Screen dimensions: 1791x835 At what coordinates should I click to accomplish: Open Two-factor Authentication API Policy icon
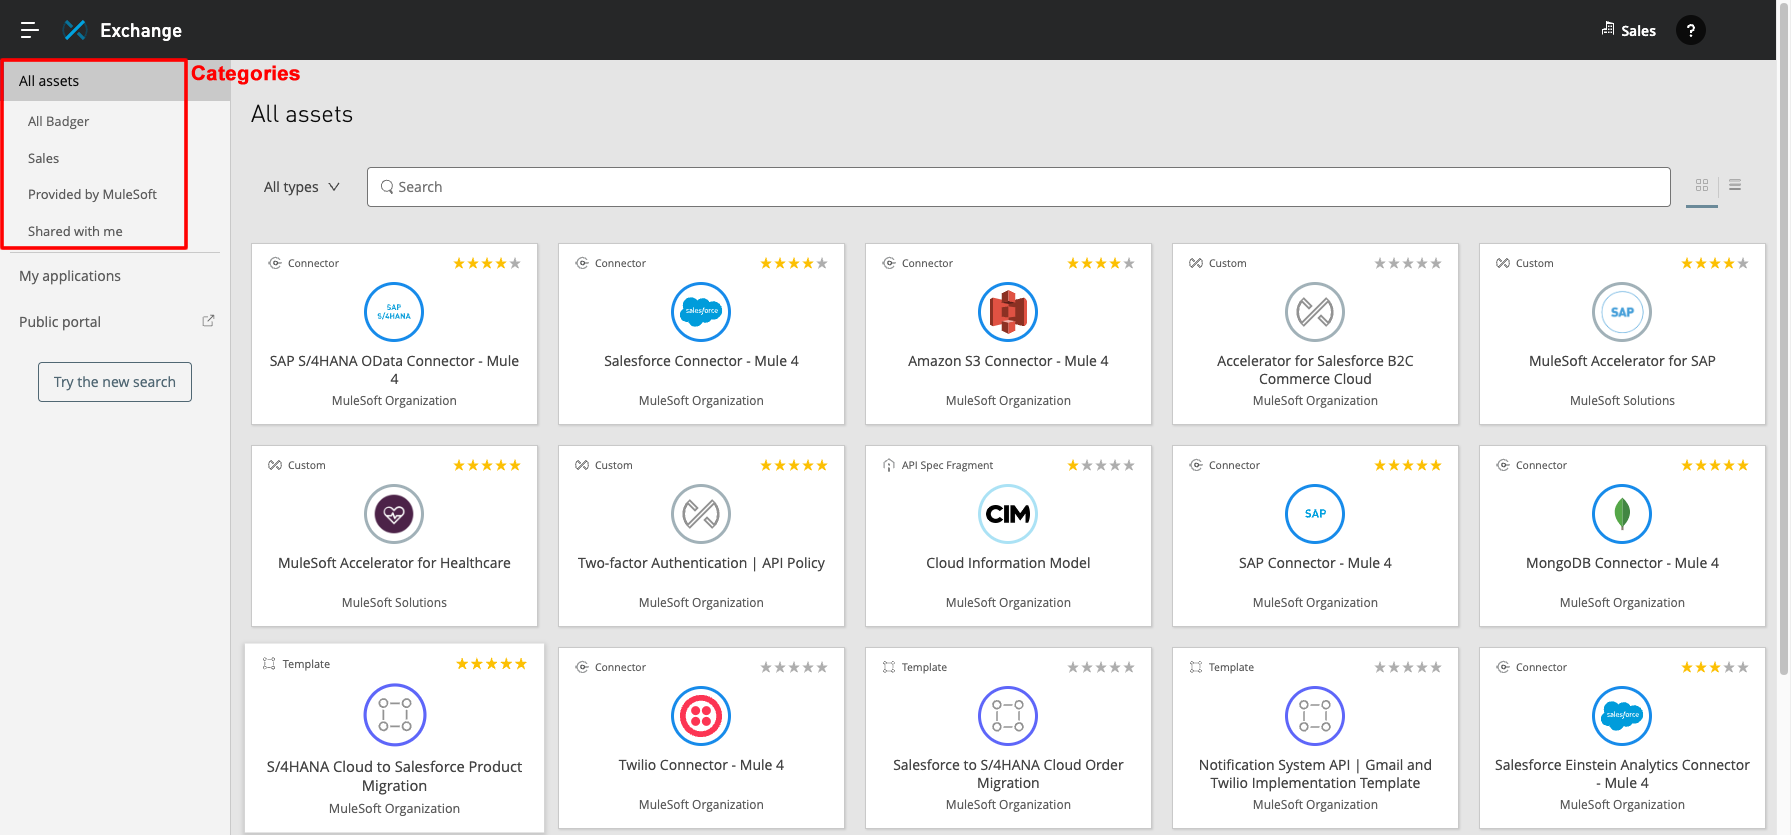[x=701, y=514]
